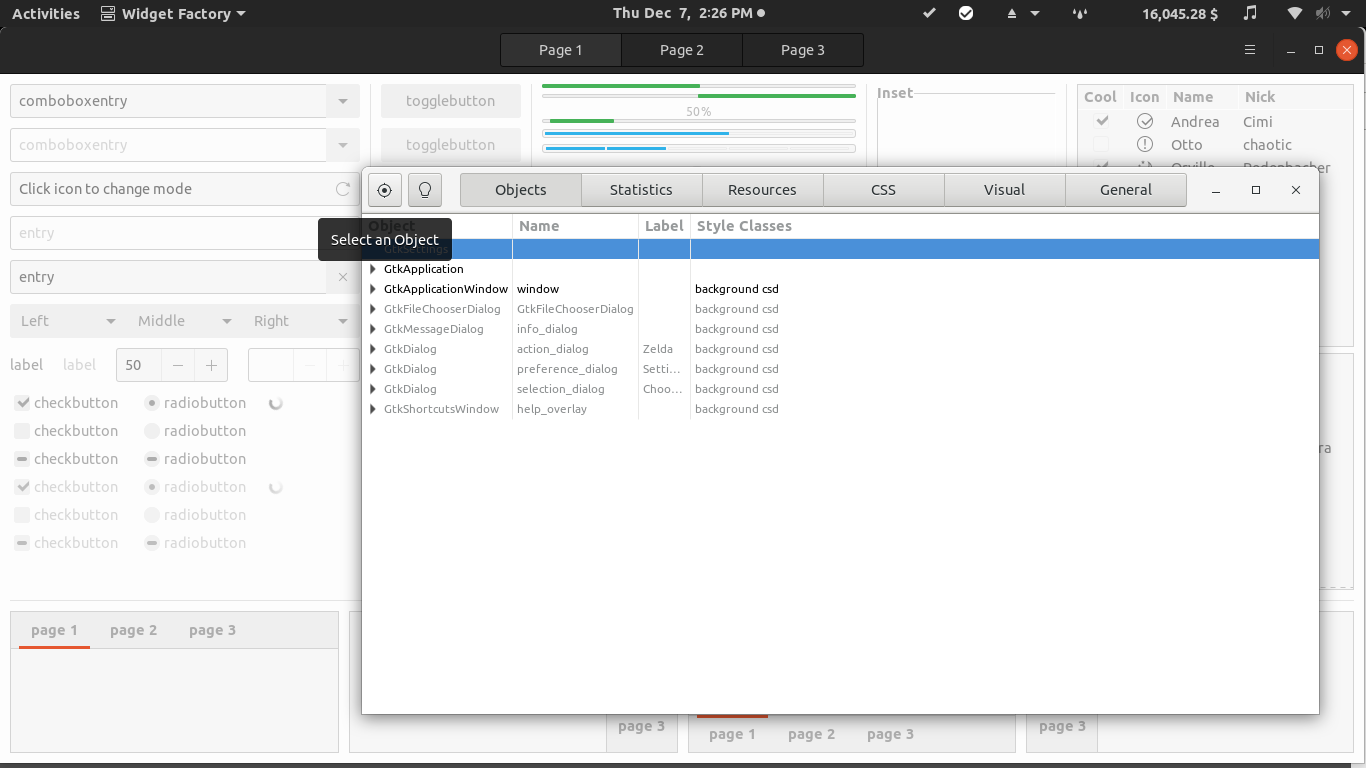Click the 'info_dialog' name cell
The width and height of the screenshot is (1366, 768).
pyautogui.click(x=575, y=329)
